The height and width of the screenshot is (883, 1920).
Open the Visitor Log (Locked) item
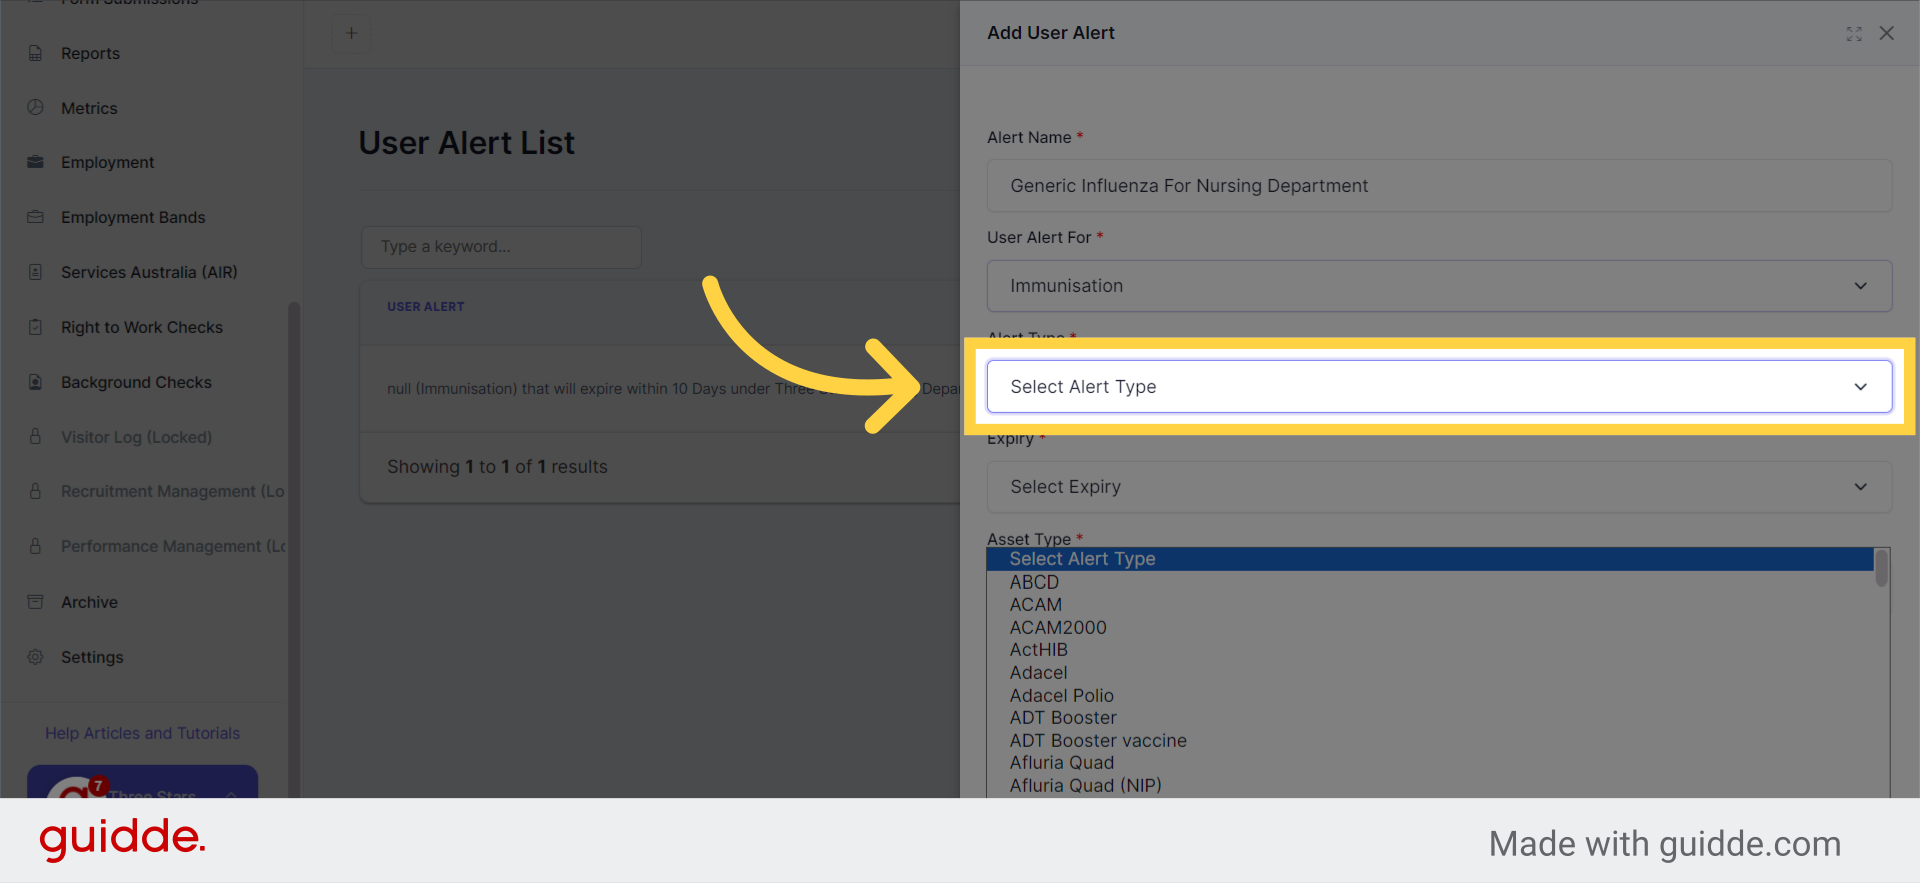[136, 437]
